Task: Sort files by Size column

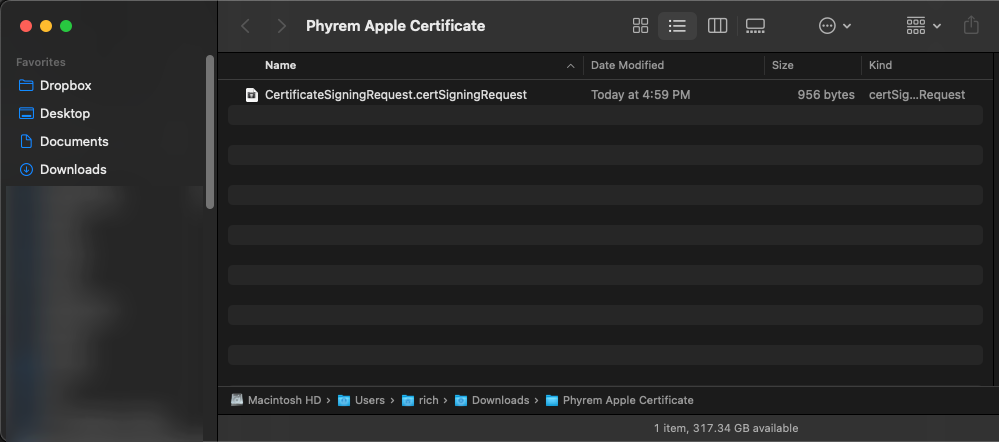Action: (782, 65)
